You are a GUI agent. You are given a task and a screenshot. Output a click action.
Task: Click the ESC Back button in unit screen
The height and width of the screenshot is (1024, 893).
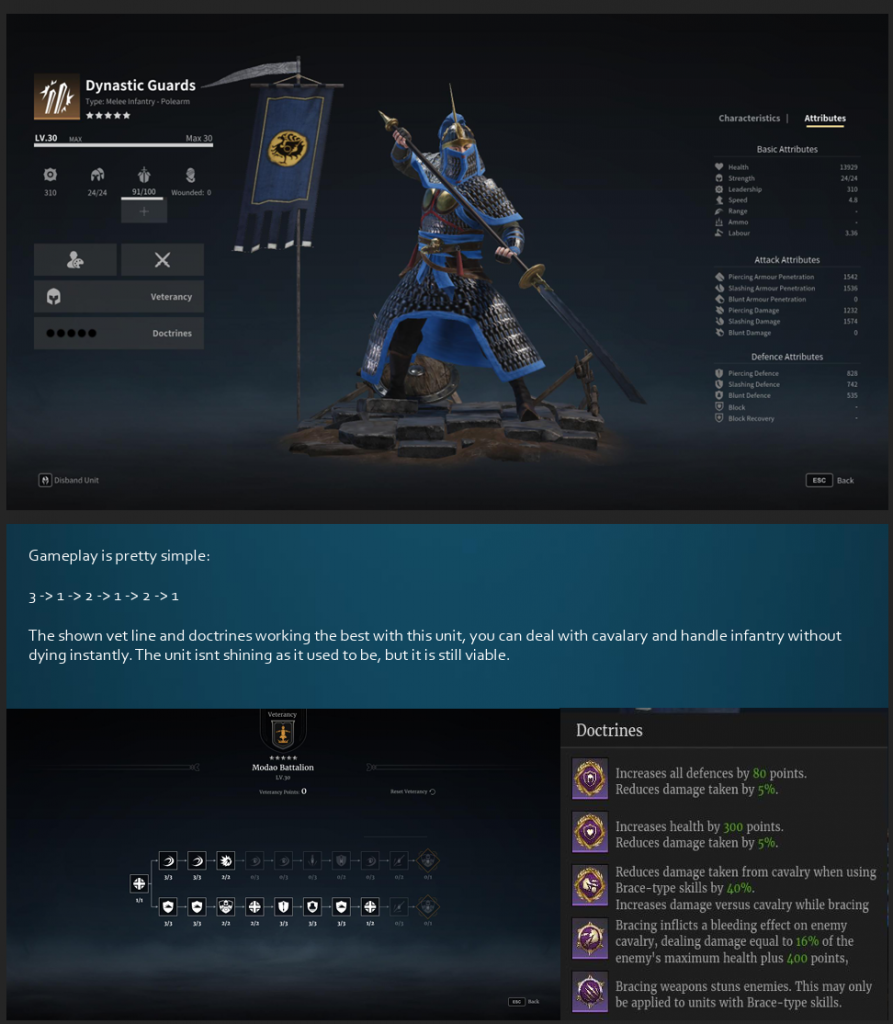click(x=830, y=480)
